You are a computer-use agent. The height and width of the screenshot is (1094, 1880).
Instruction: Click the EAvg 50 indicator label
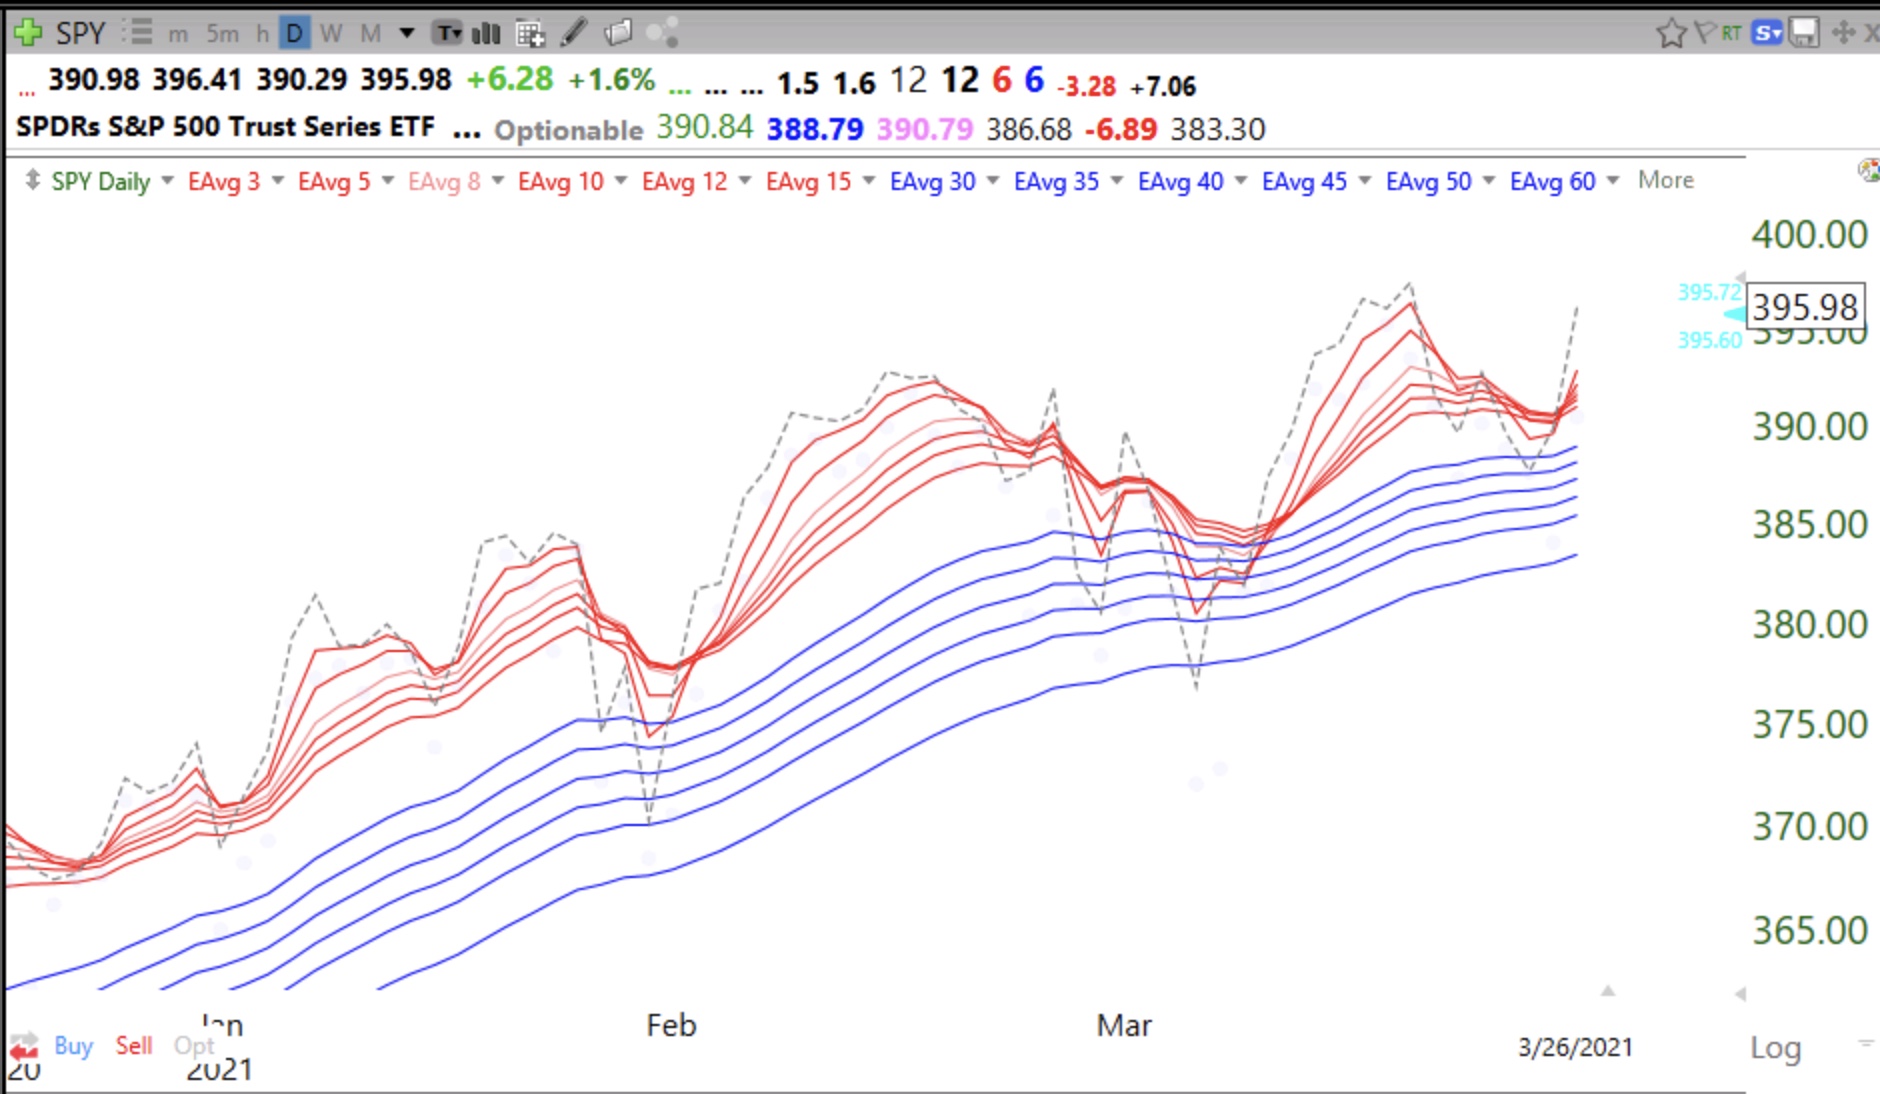pyautogui.click(x=1428, y=181)
